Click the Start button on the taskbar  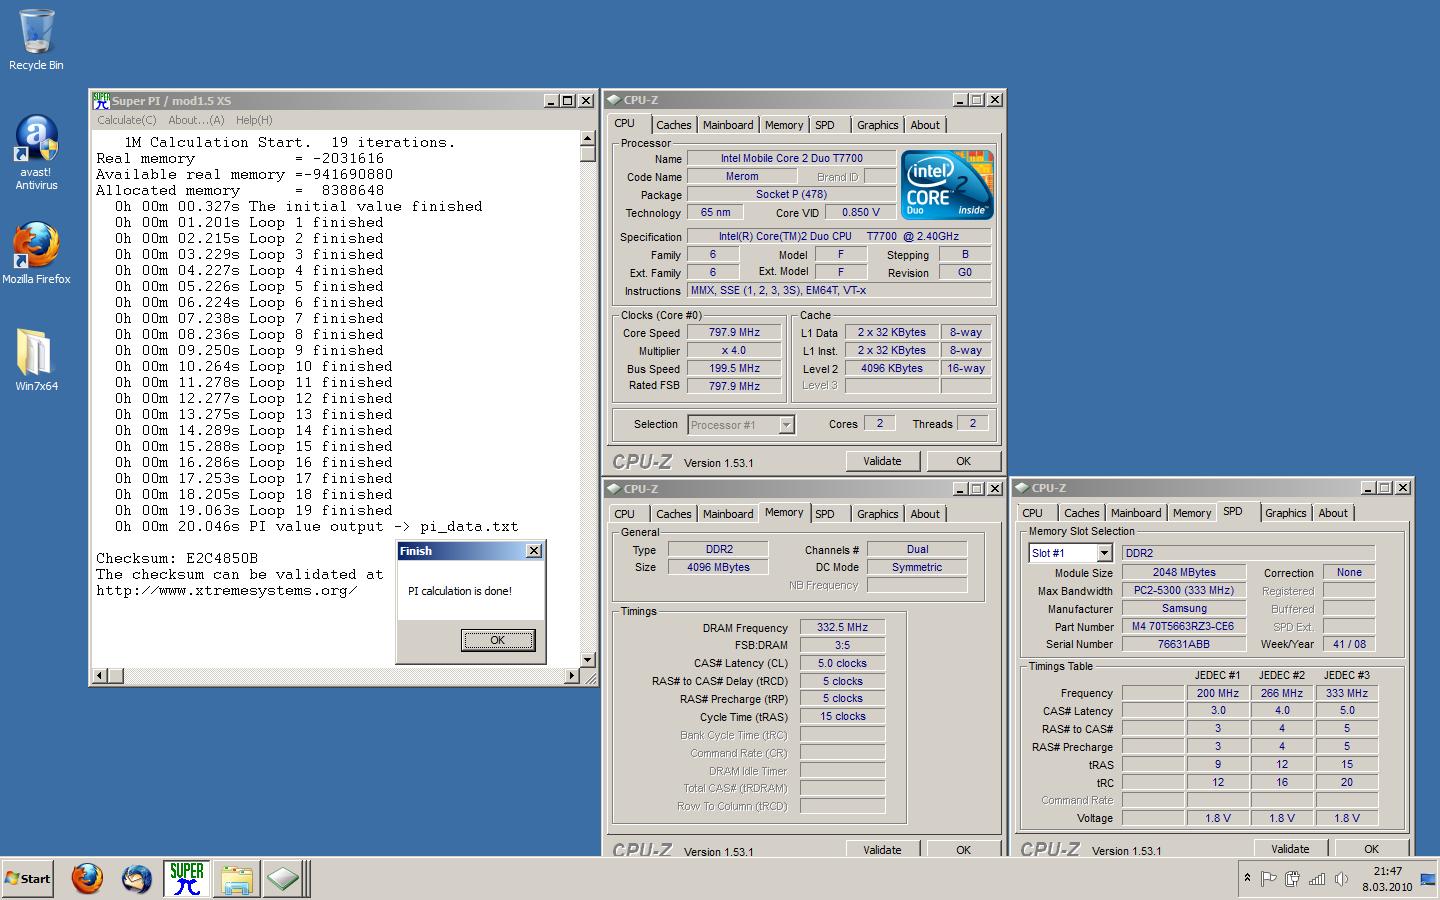[x=28, y=879]
